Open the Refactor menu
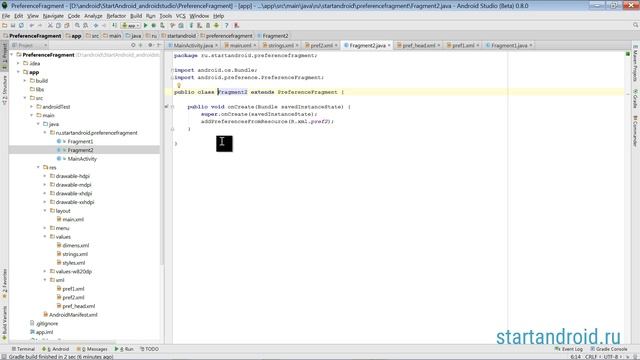The height and width of the screenshot is (360, 640). coord(116,16)
